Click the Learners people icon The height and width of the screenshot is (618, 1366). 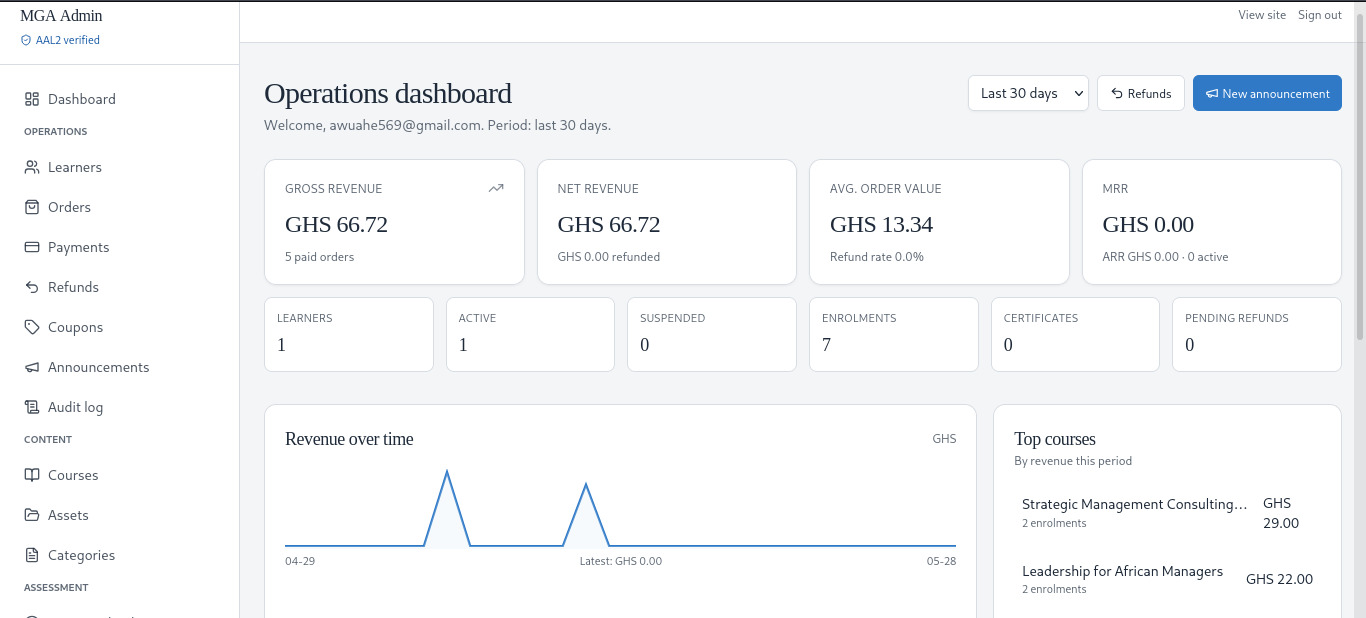pos(31,167)
